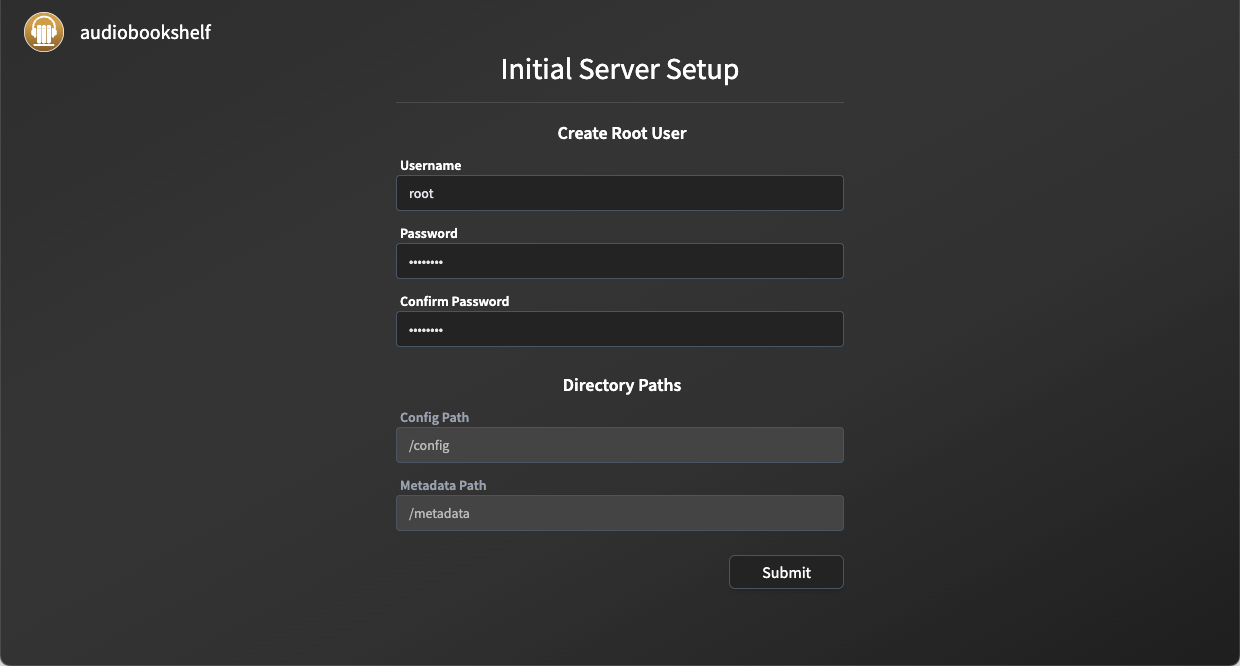Image resolution: width=1240 pixels, height=666 pixels.
Task: Click the masked dots in the Password field
Action: pos(426,262)
